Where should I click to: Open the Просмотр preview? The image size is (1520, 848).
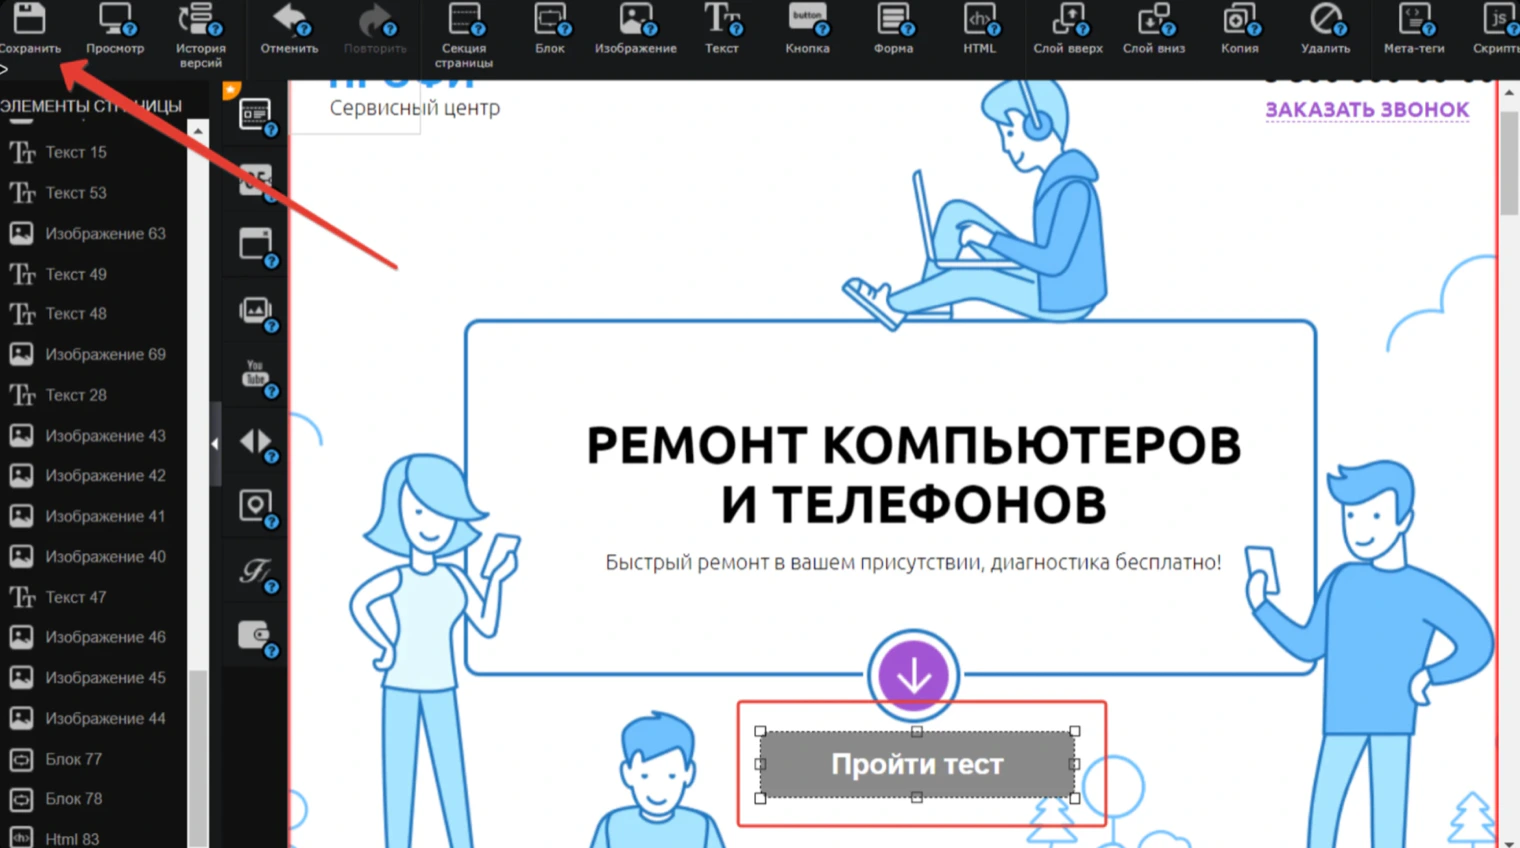click(115, 30)
